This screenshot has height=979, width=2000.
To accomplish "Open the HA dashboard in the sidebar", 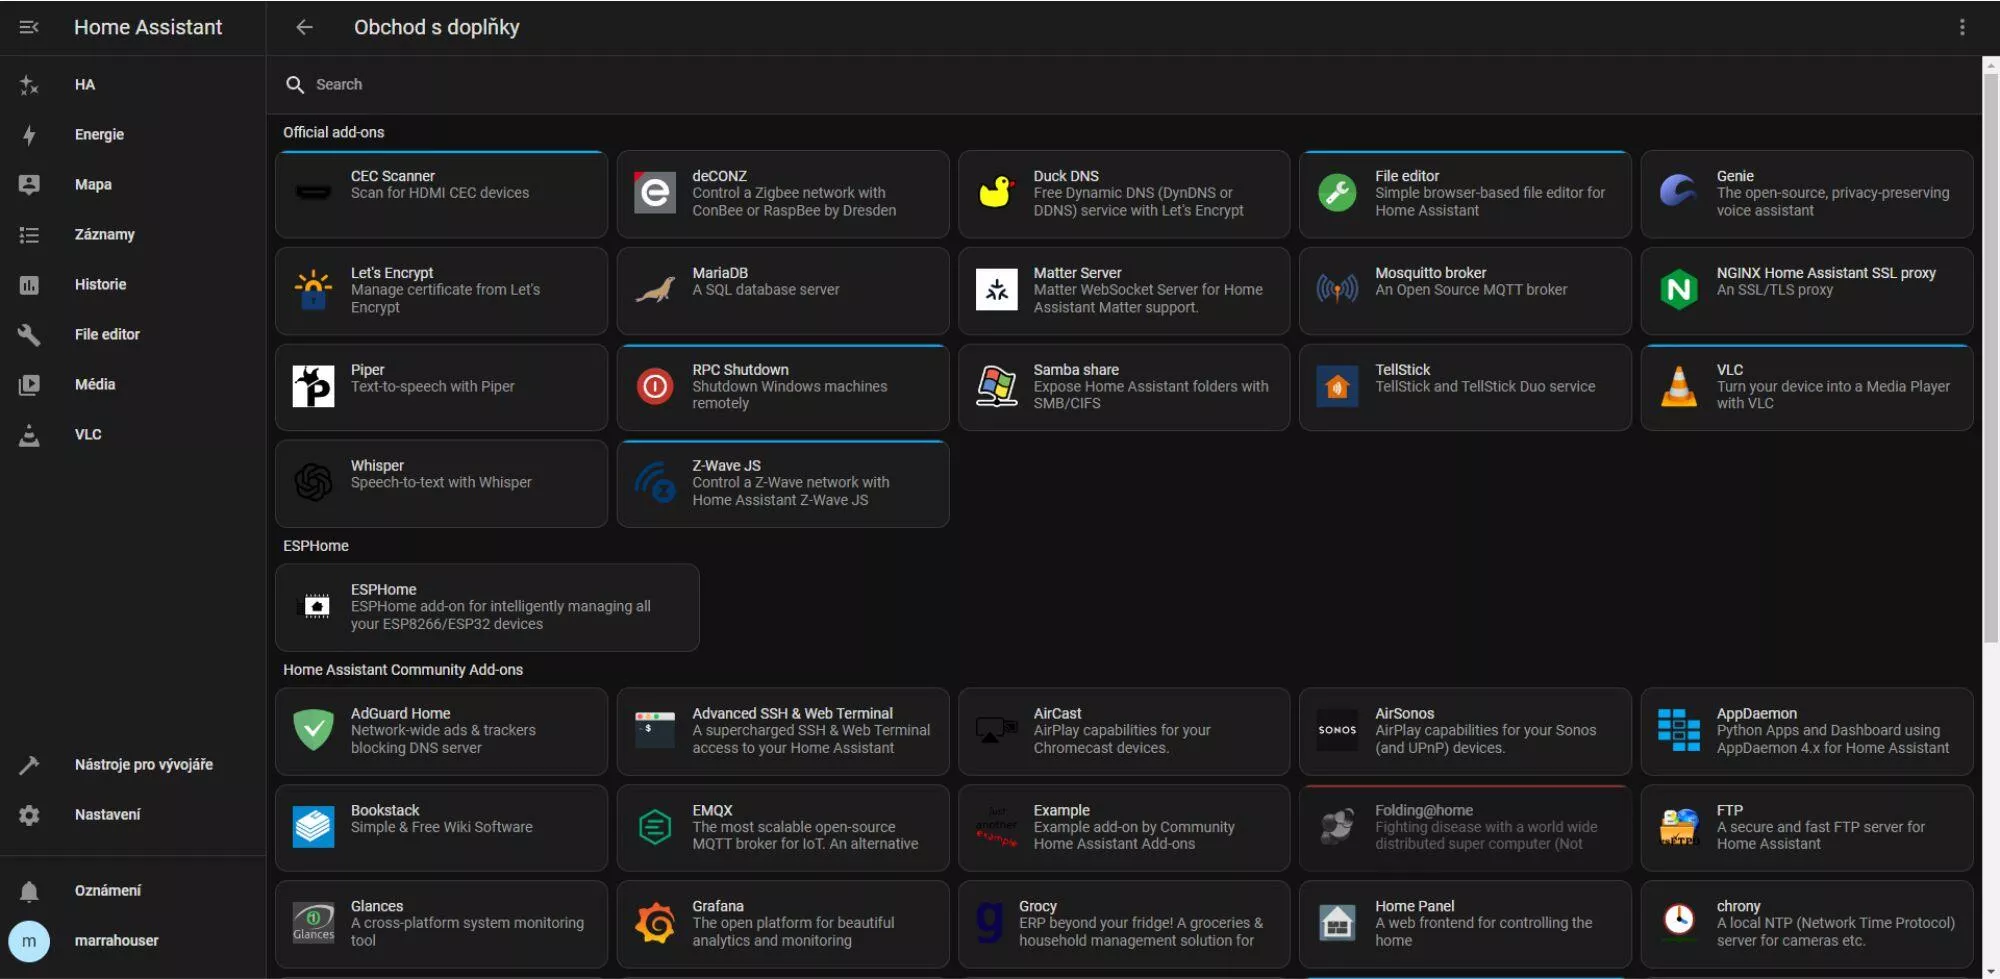I will (x=133, y=85).
